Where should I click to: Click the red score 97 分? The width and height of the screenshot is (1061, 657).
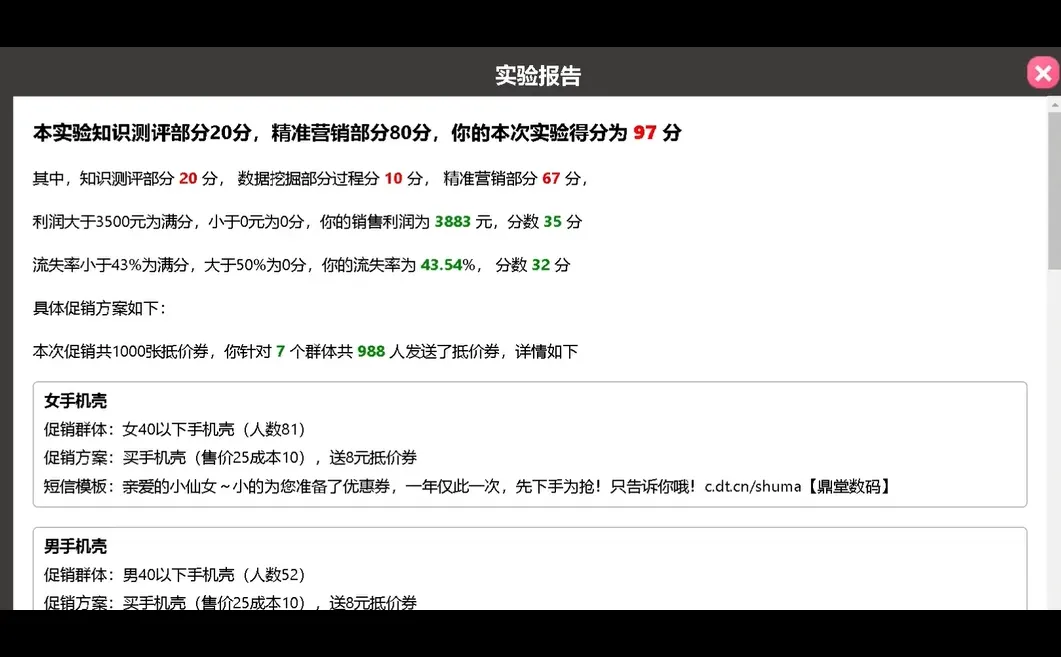pyautogui.click(x=646, y=132)
